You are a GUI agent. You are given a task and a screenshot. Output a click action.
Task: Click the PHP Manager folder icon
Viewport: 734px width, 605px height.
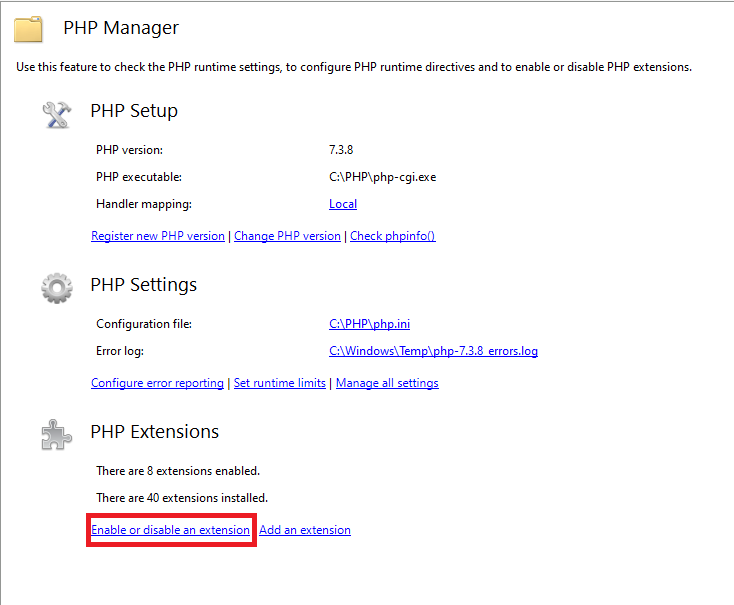[x=28, y=29]
